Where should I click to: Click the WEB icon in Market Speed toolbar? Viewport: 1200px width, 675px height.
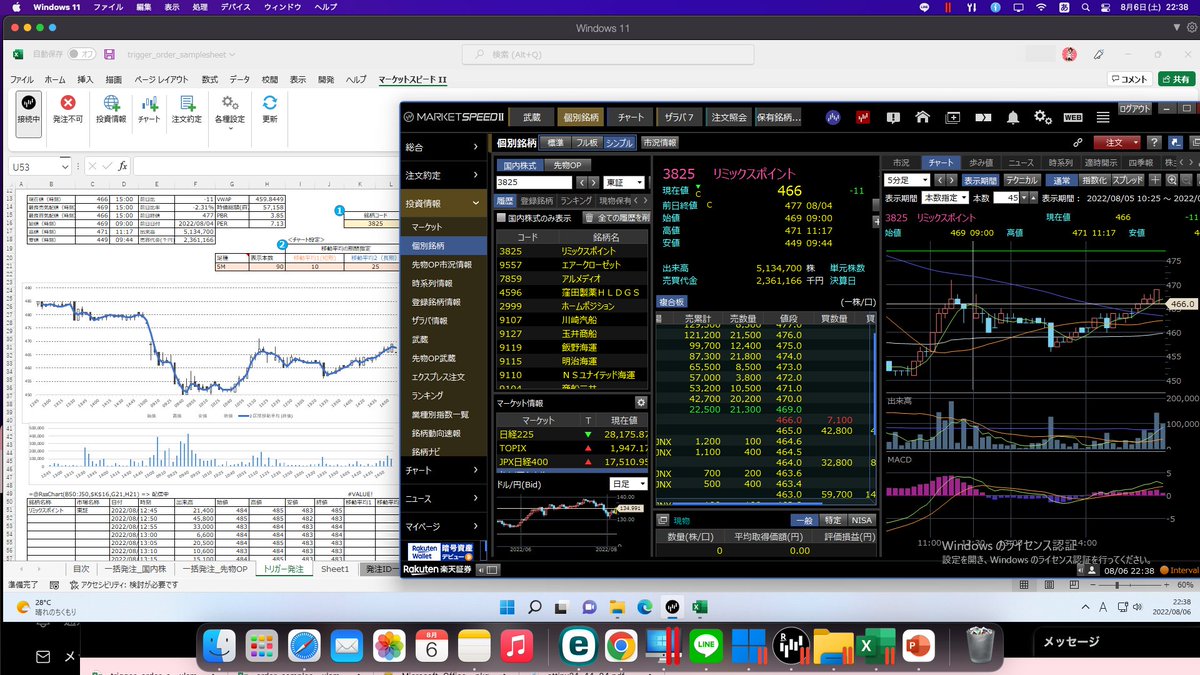(1072, 117)
